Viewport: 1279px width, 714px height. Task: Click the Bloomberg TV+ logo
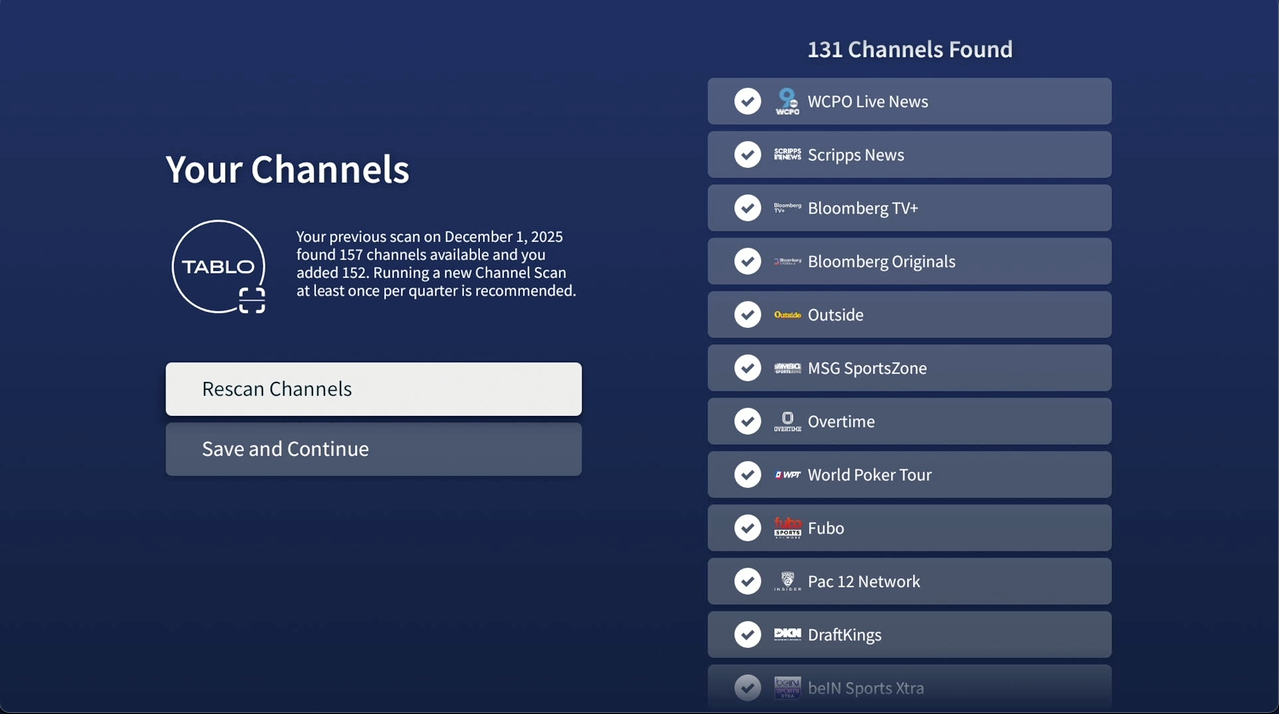[787, 207]
